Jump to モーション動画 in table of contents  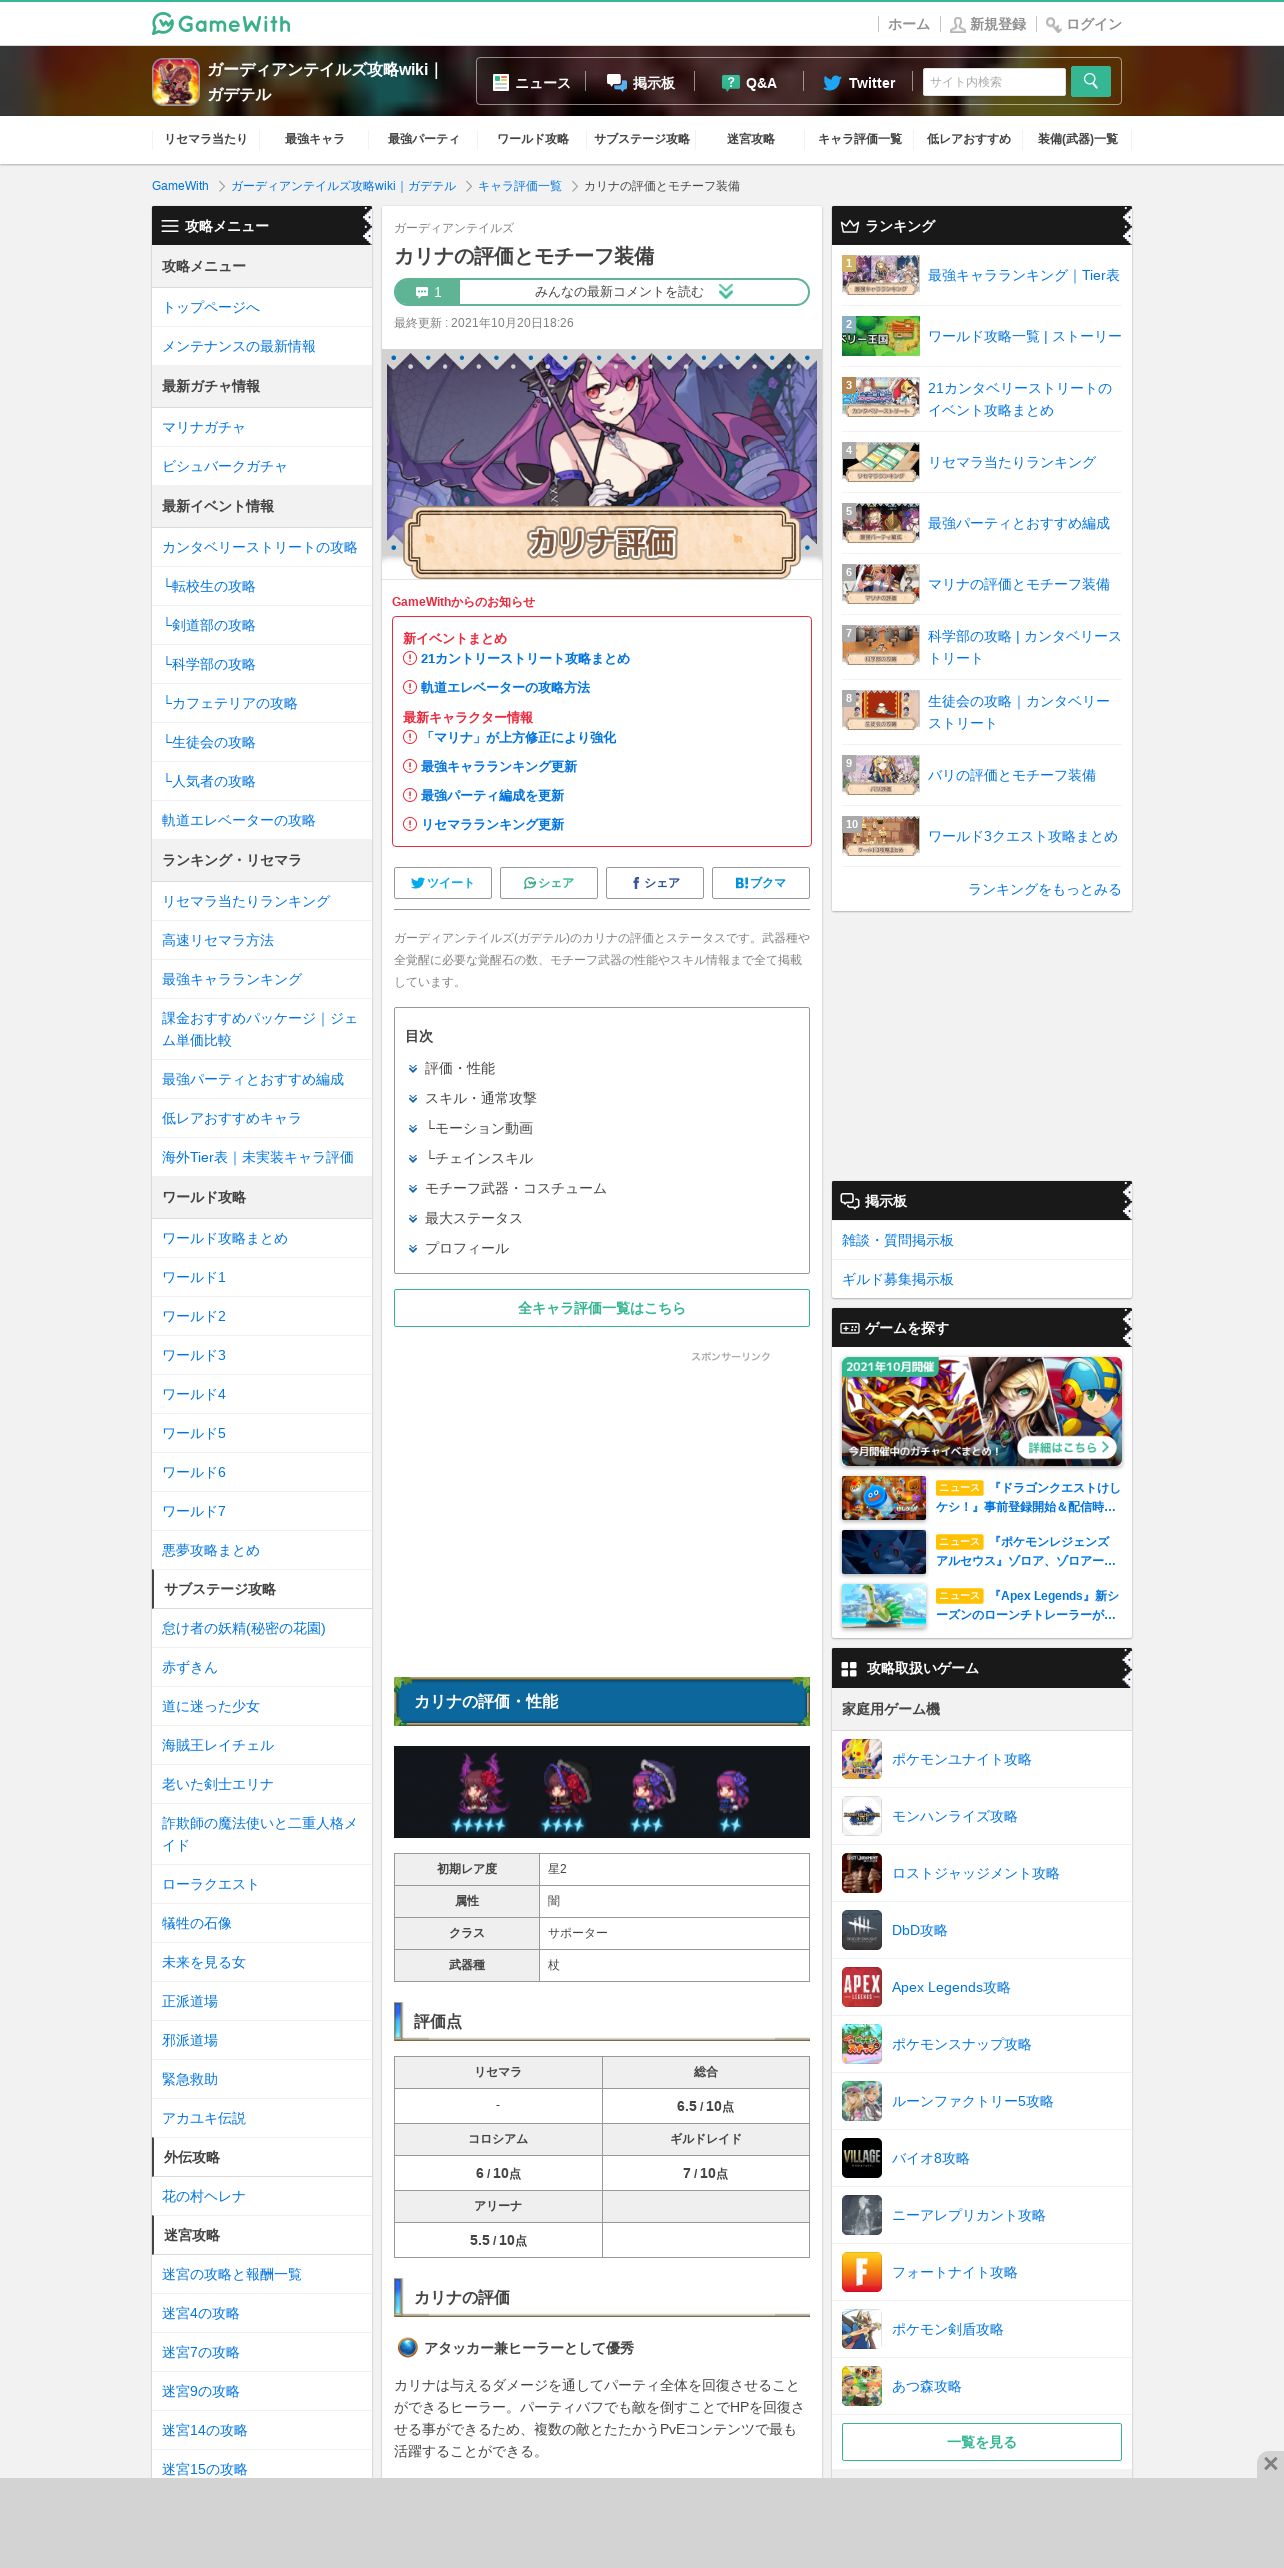(x=479, y=1128)
